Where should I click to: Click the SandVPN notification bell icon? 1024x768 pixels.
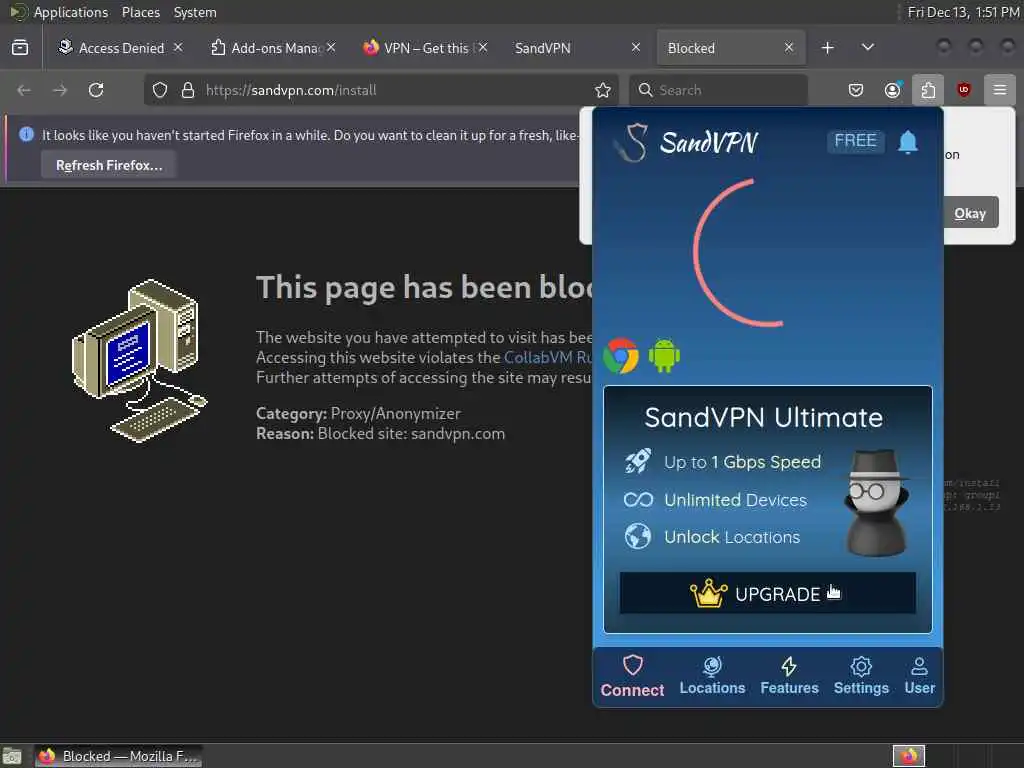pyautogui.click(x=908, y=142)
